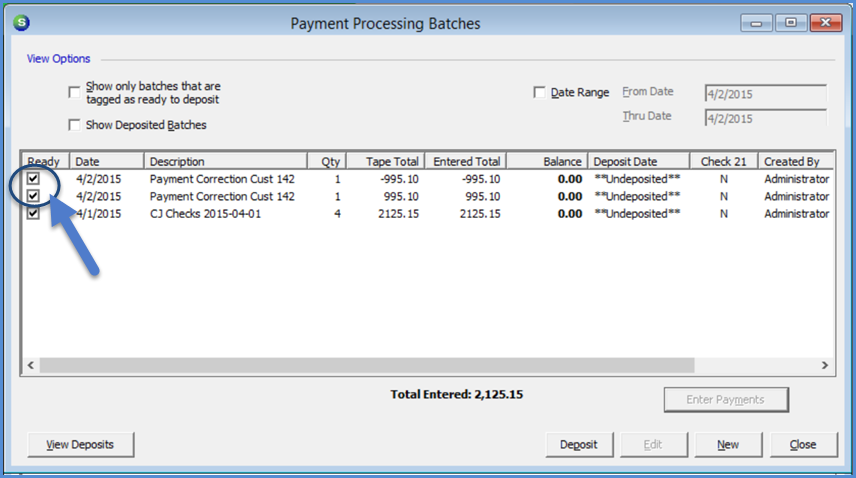Select the 2125.15 Entered Total cell

tap(480, 214)
